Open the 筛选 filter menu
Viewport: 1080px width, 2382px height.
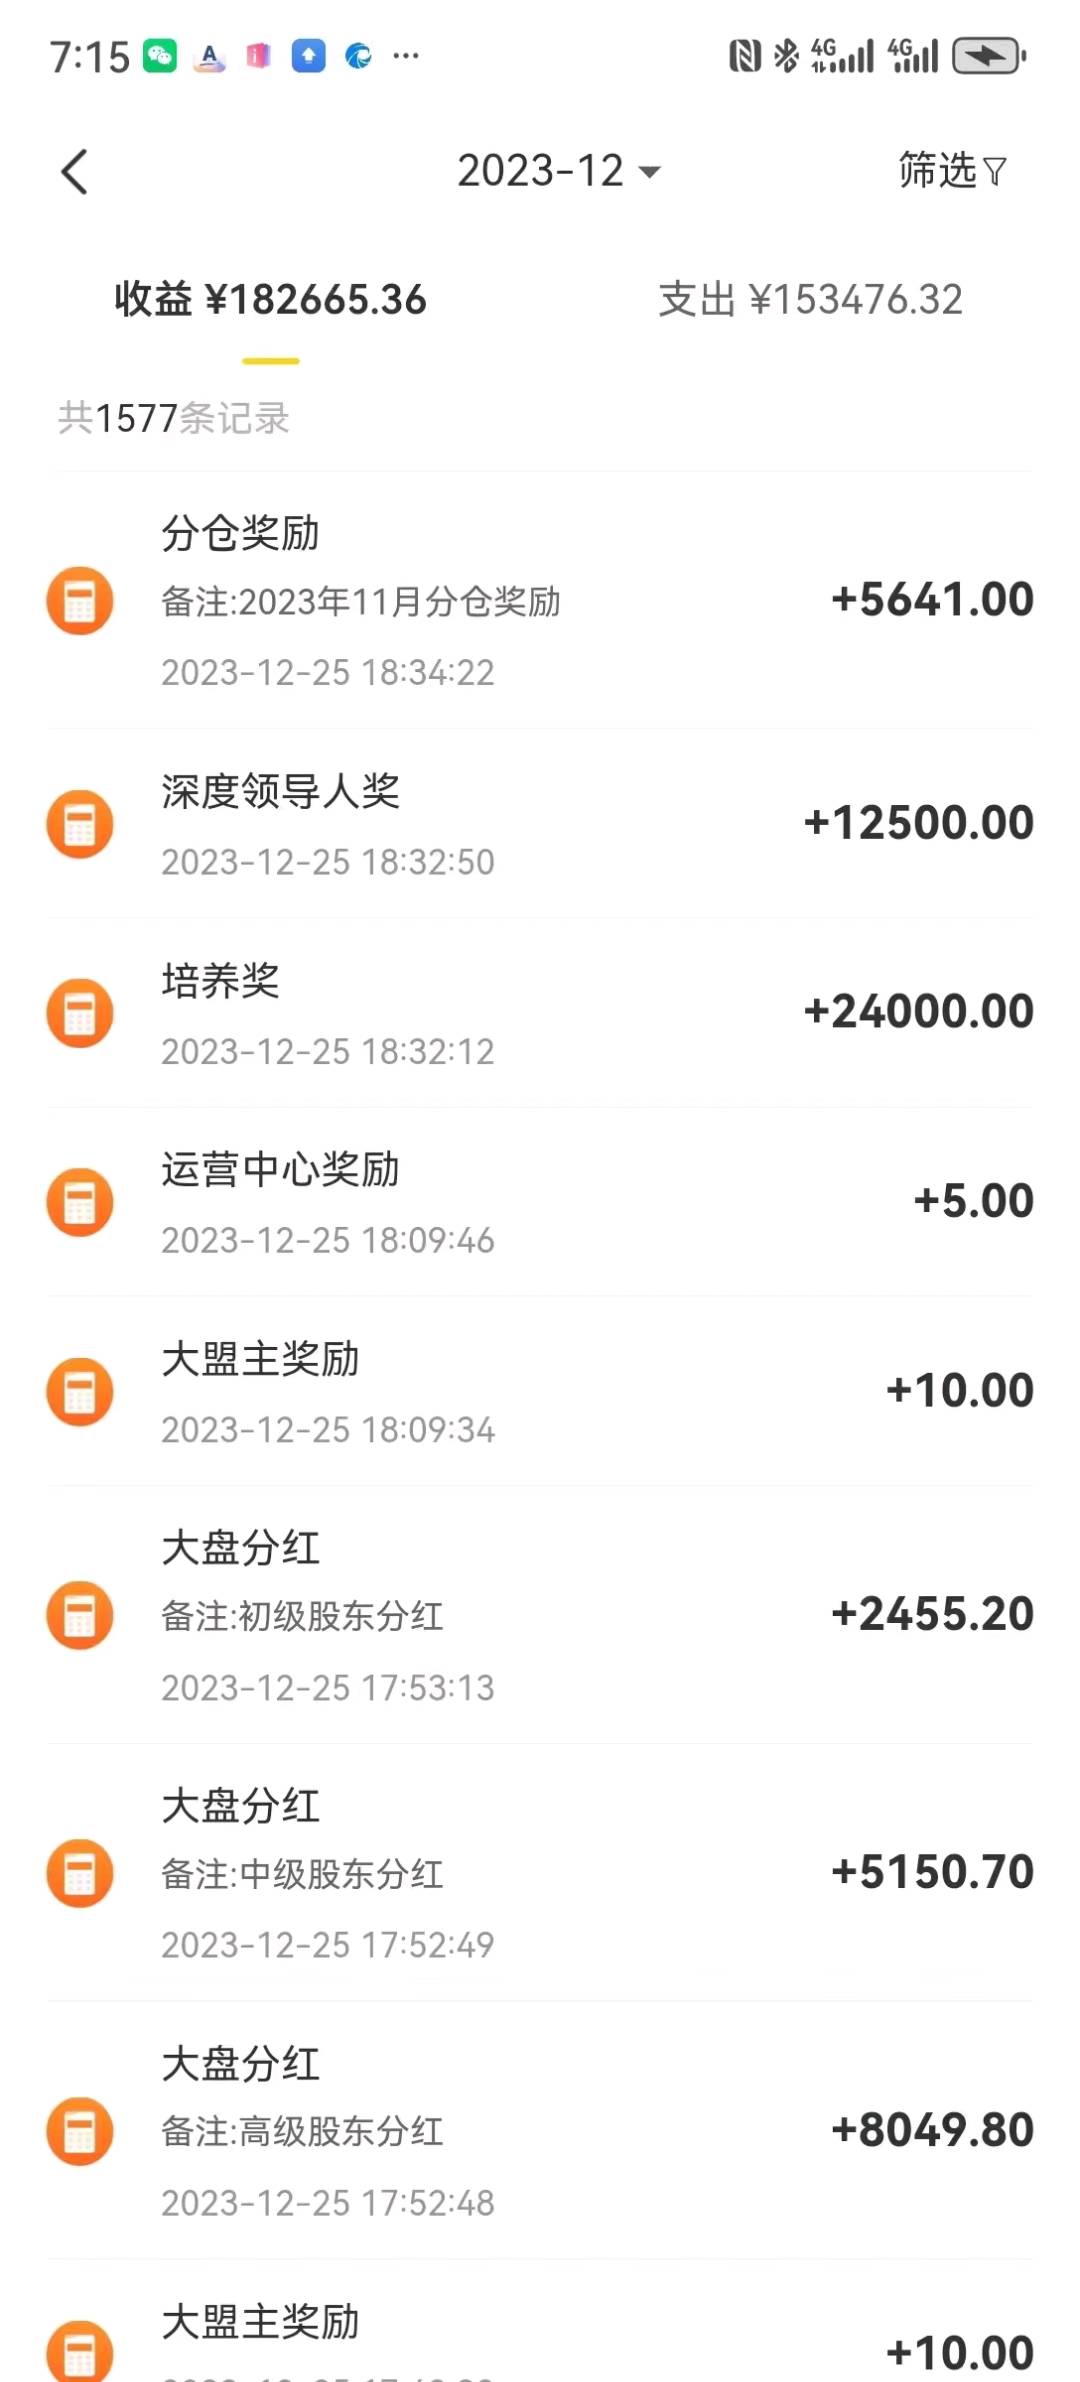951,171
